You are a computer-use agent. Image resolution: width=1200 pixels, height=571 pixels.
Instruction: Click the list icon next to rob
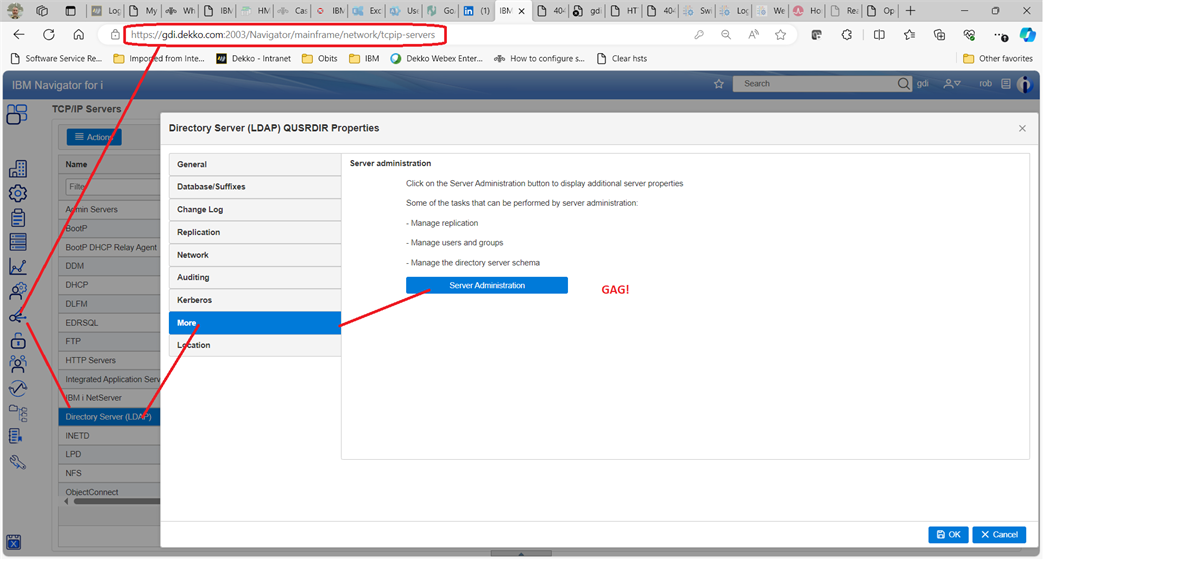1005,84
